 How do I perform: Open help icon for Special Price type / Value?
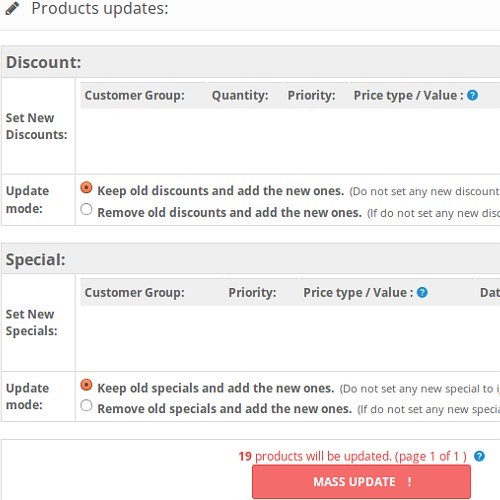[x=422, y=292]
